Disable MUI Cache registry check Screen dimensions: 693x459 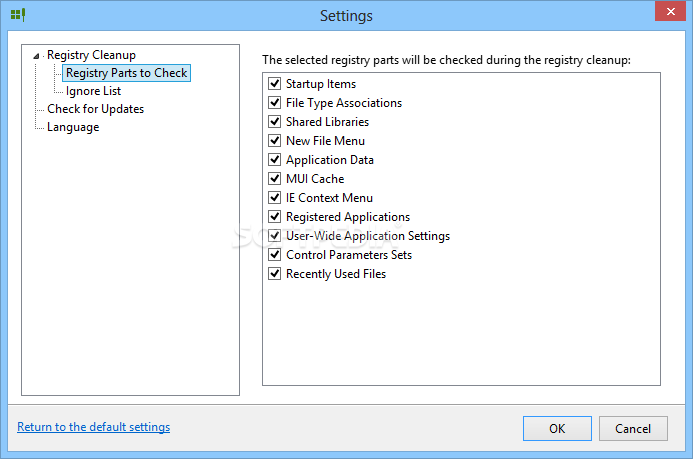coord(274,178)
